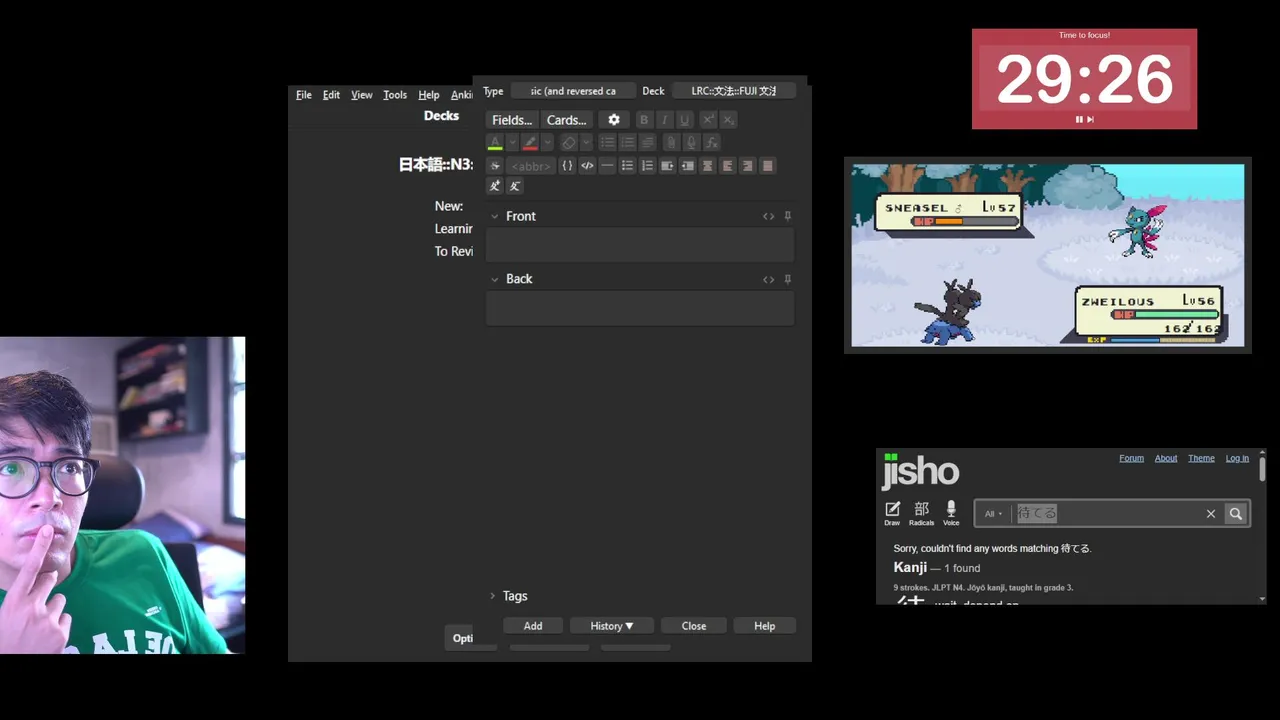Open the equations fx icon
The width and height of the screenshot is (1280, 720).
(x=711, y=143)
